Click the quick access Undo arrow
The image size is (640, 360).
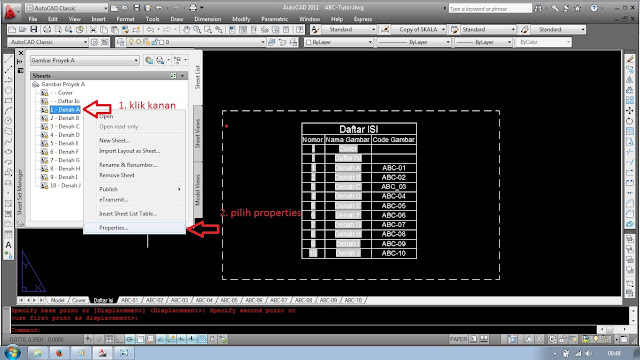159,8
